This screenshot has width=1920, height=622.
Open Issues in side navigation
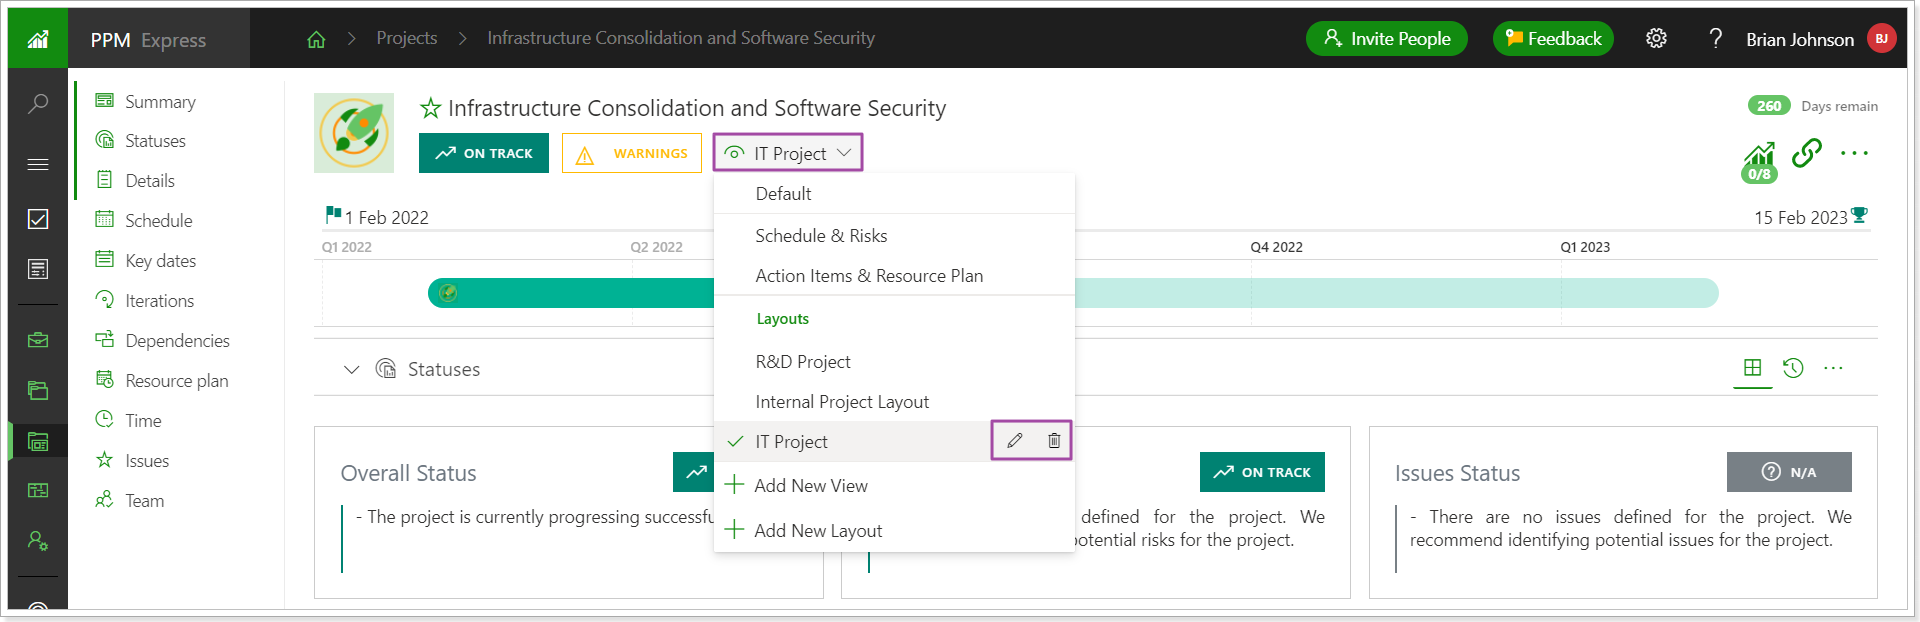(x=132, y=460)
